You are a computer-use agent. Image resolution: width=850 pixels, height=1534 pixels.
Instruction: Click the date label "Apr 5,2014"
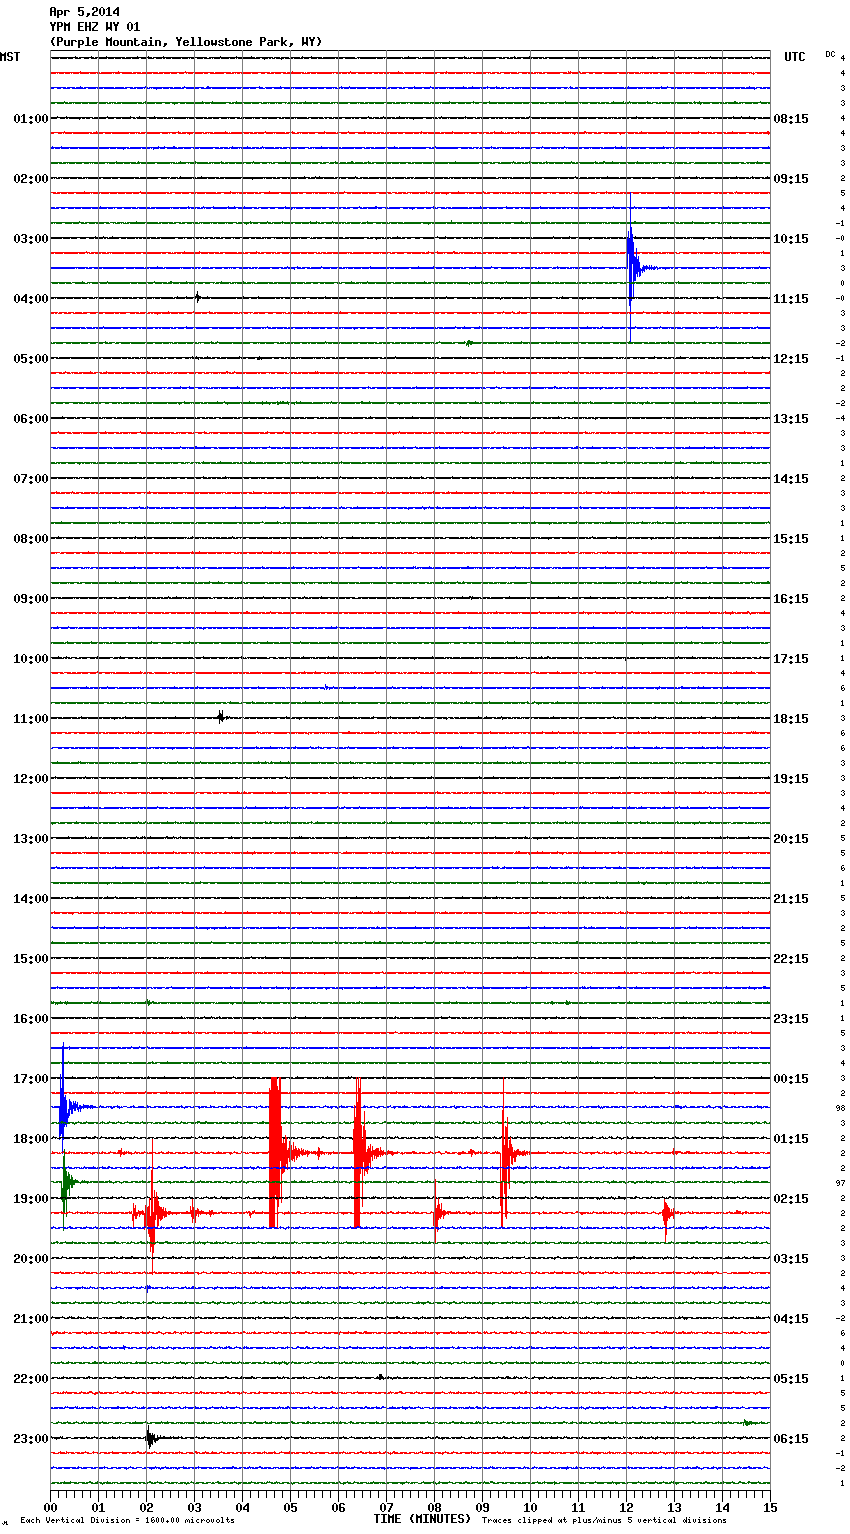click(84, 12)
